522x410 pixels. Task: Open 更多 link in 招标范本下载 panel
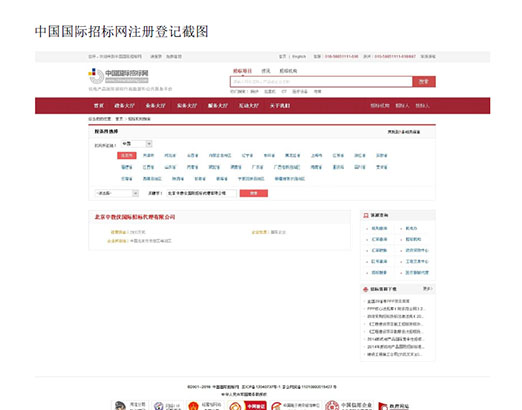pyautogui.click(x=427, y=289)
